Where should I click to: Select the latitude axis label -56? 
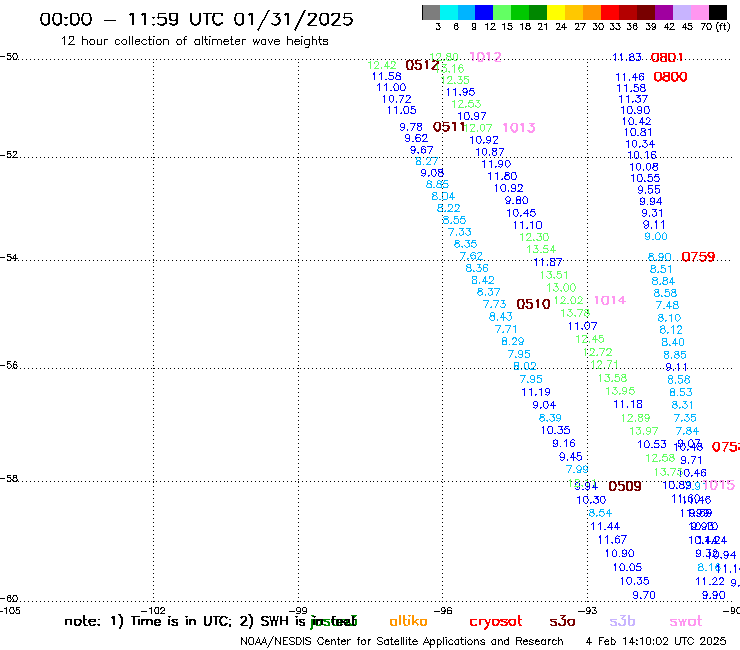(9, 365)
